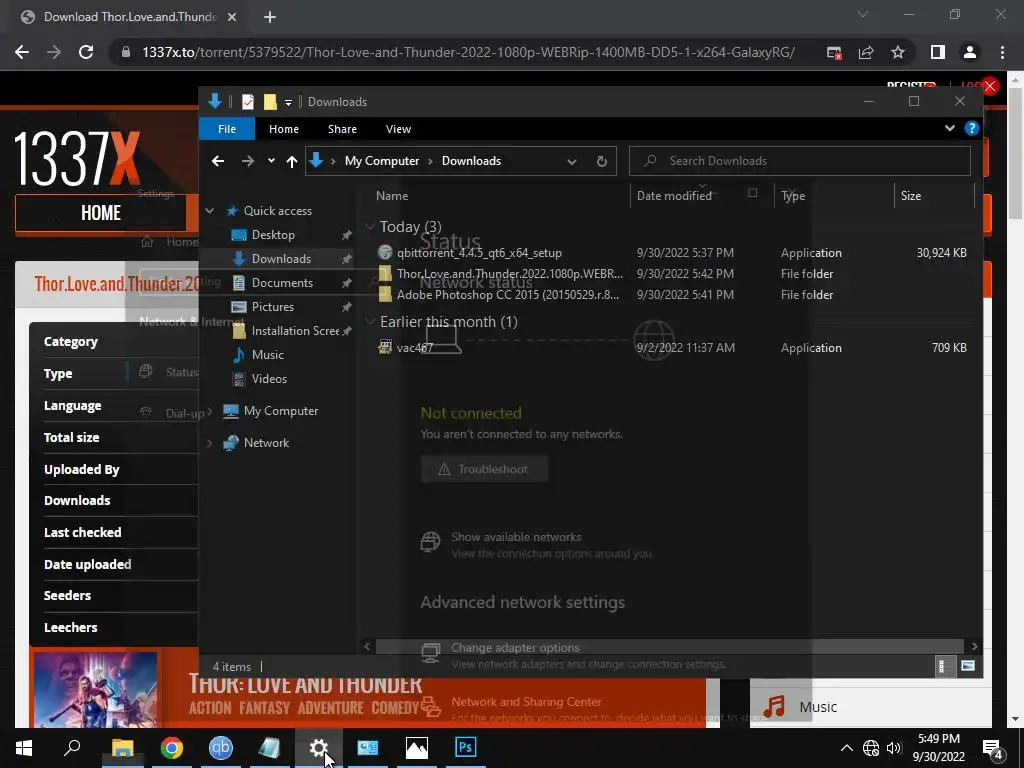Click New folder icon in Explorer title bar
Screen dimensions: 1024x768
tap(270, 102)
